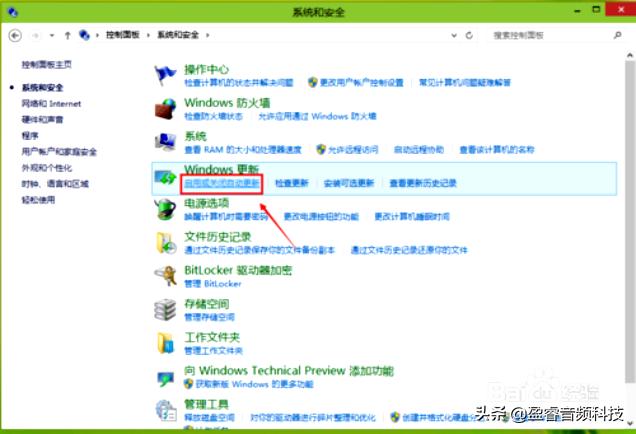The image size is (636, 434).
Task: Click 通过文件历史记录还原你的文件
Action: pyautogui.click(x=409, y=250)
